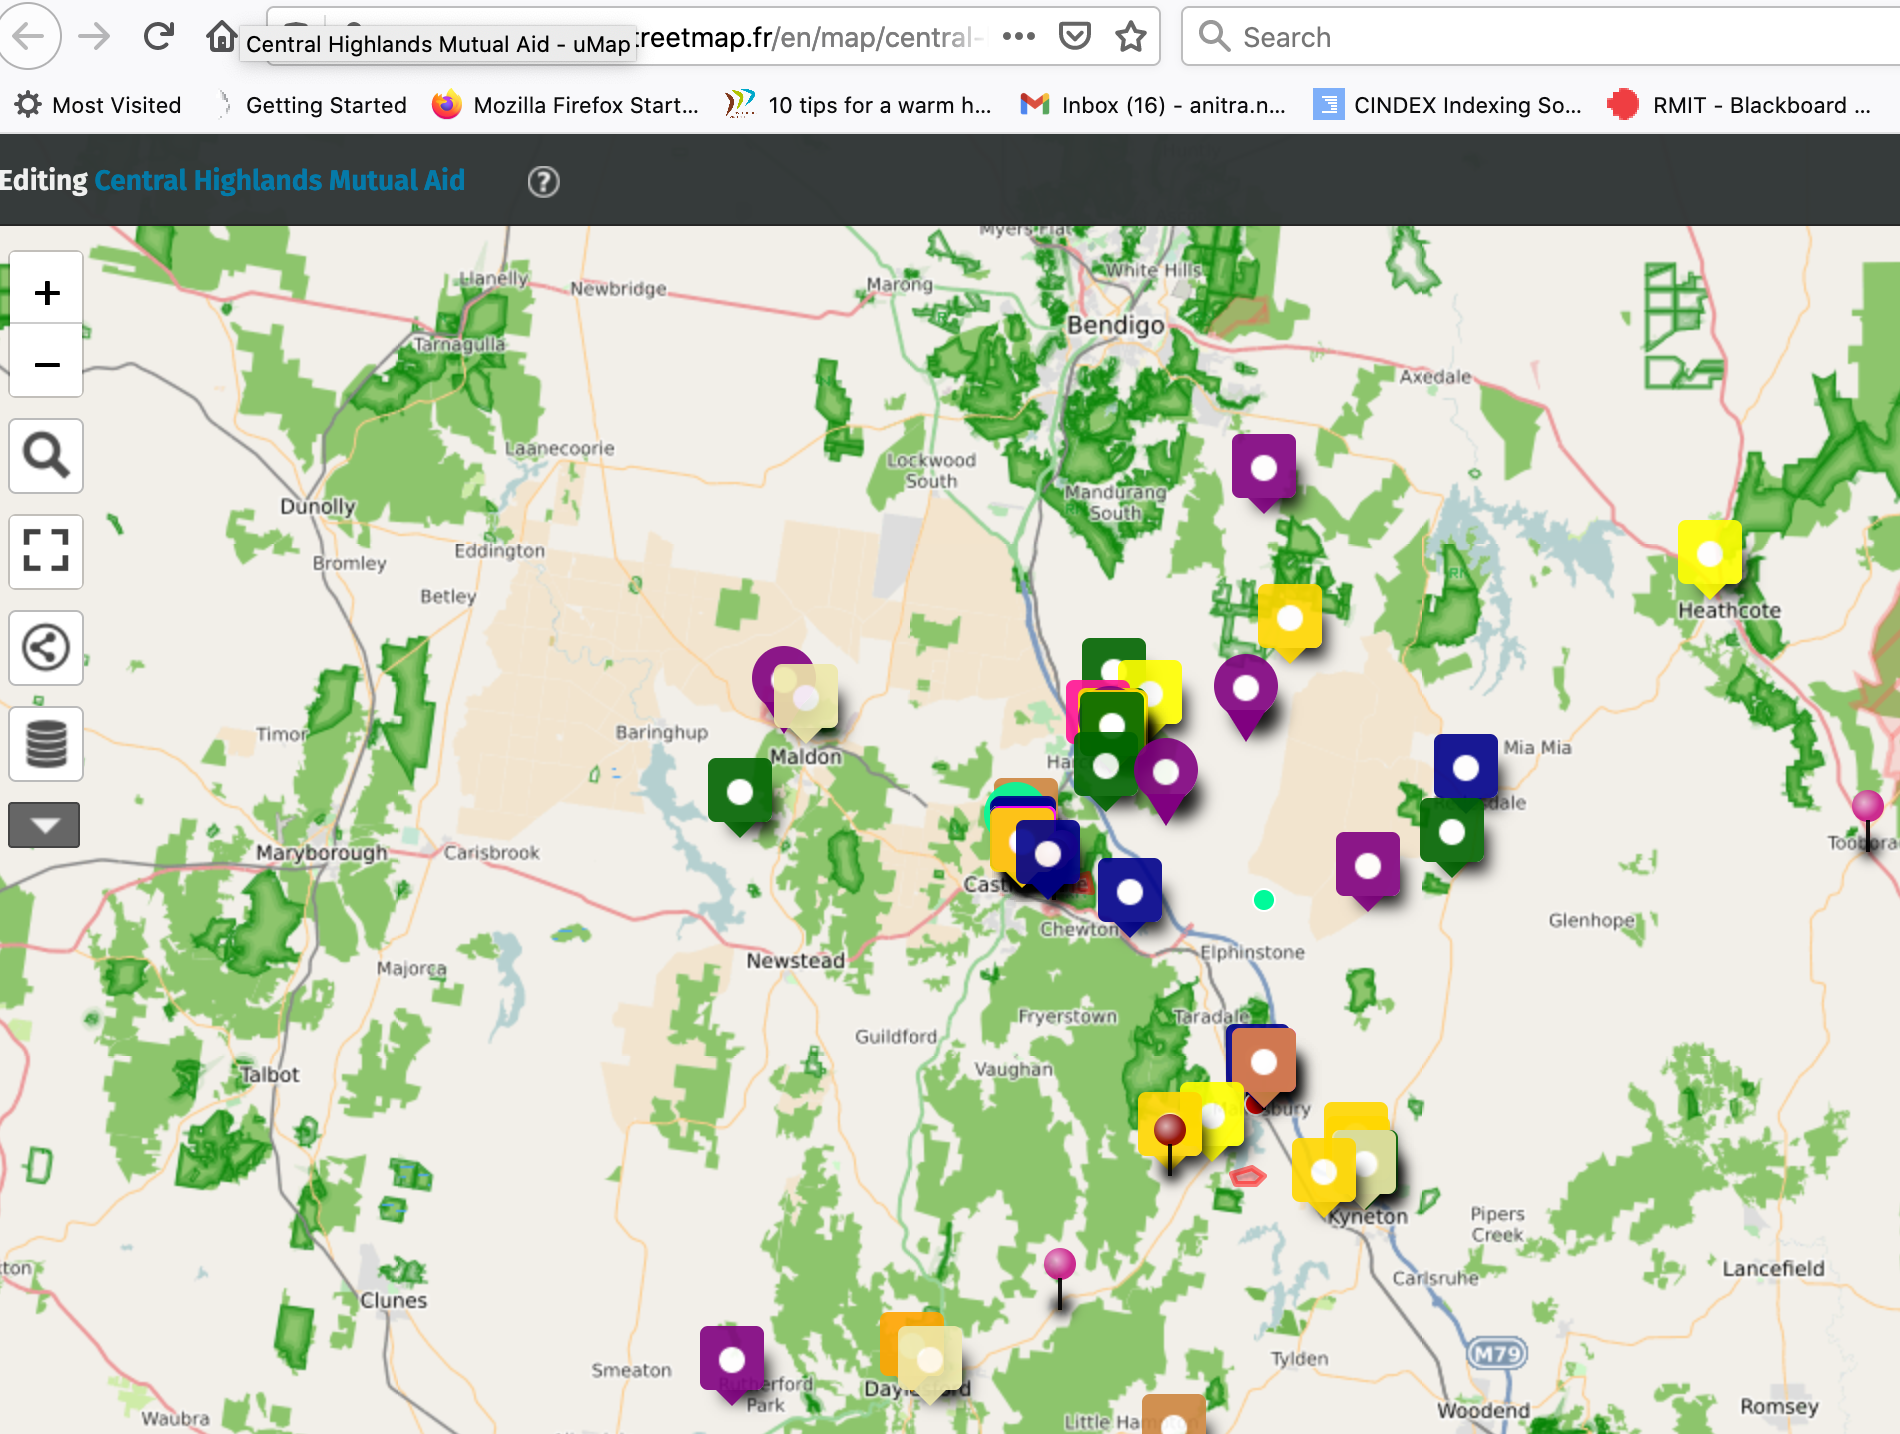Click the Pocket save icon

1074,37
